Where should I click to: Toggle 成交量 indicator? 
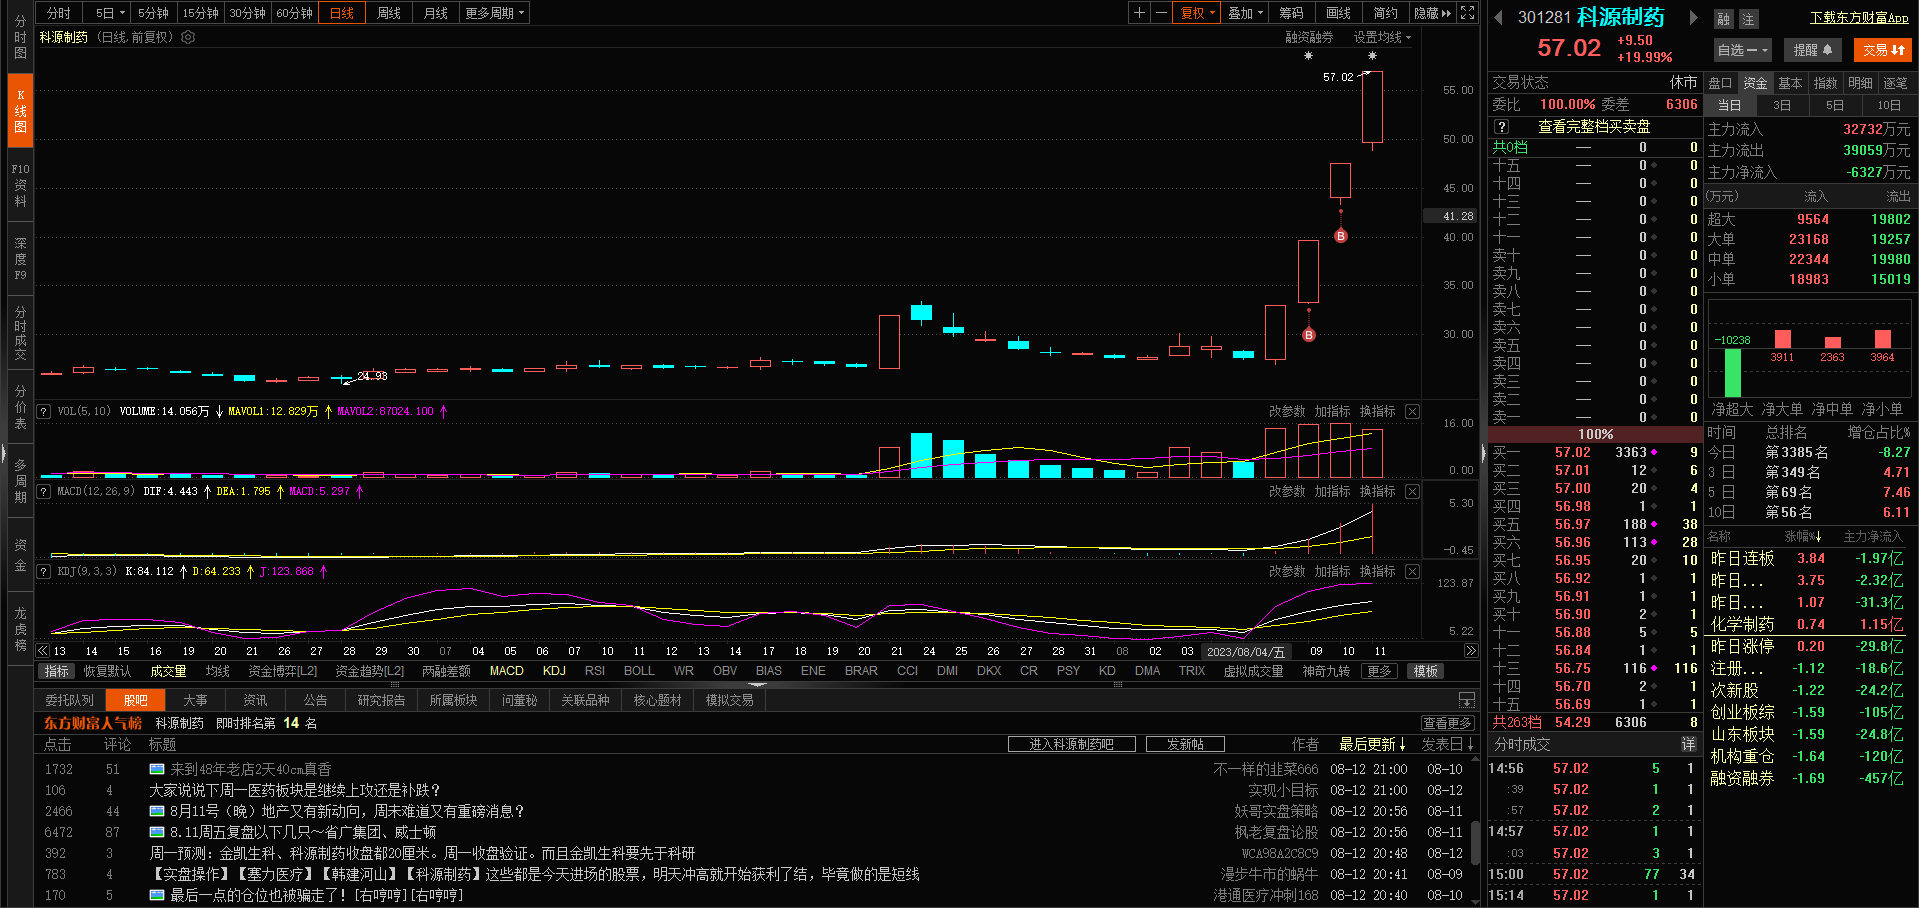(x=168, y=671)
